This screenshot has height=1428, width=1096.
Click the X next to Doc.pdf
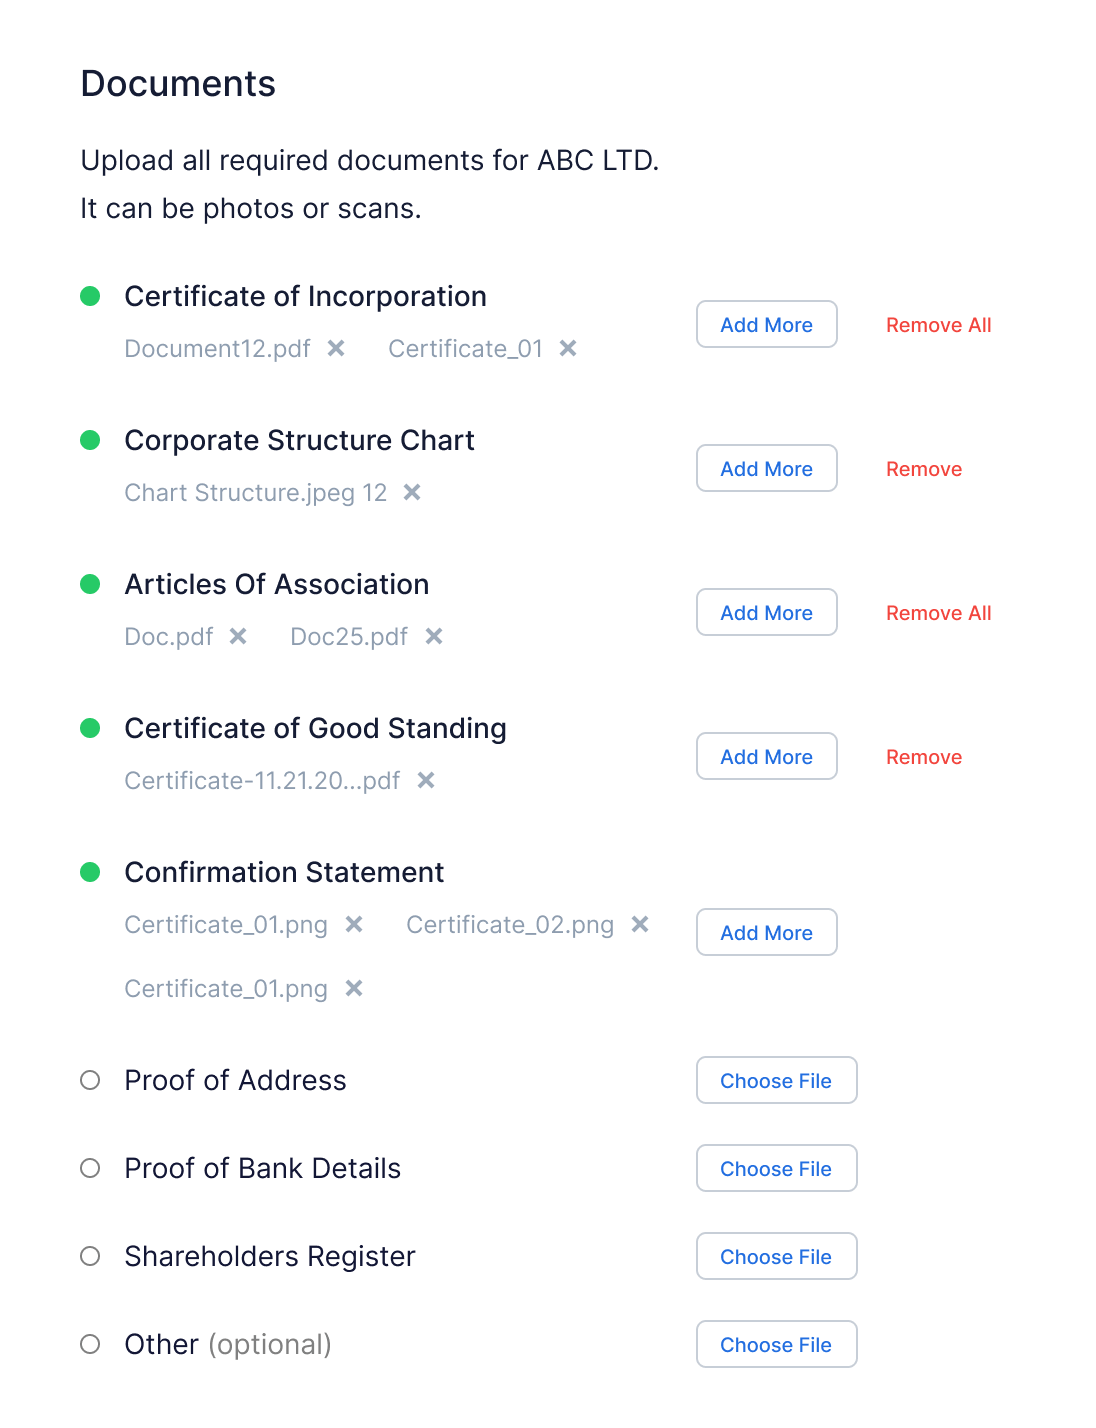tap(238, 636)
